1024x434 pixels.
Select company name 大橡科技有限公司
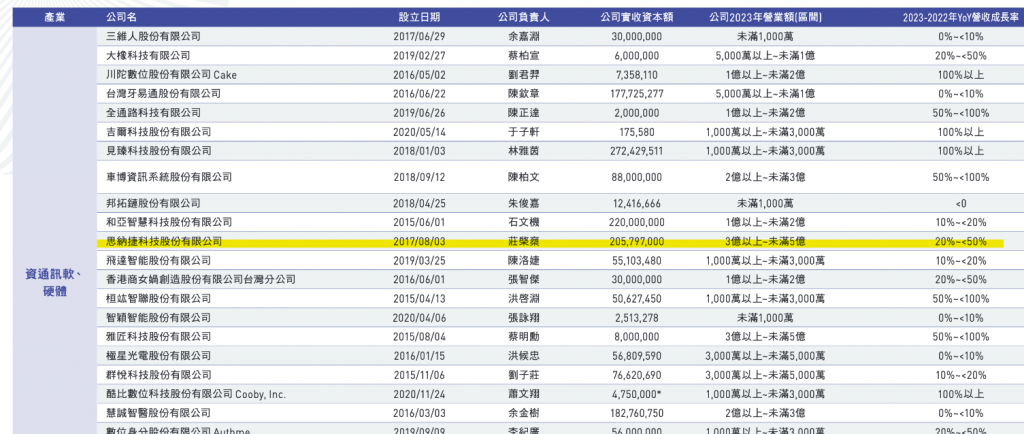(x=148, y=55)
